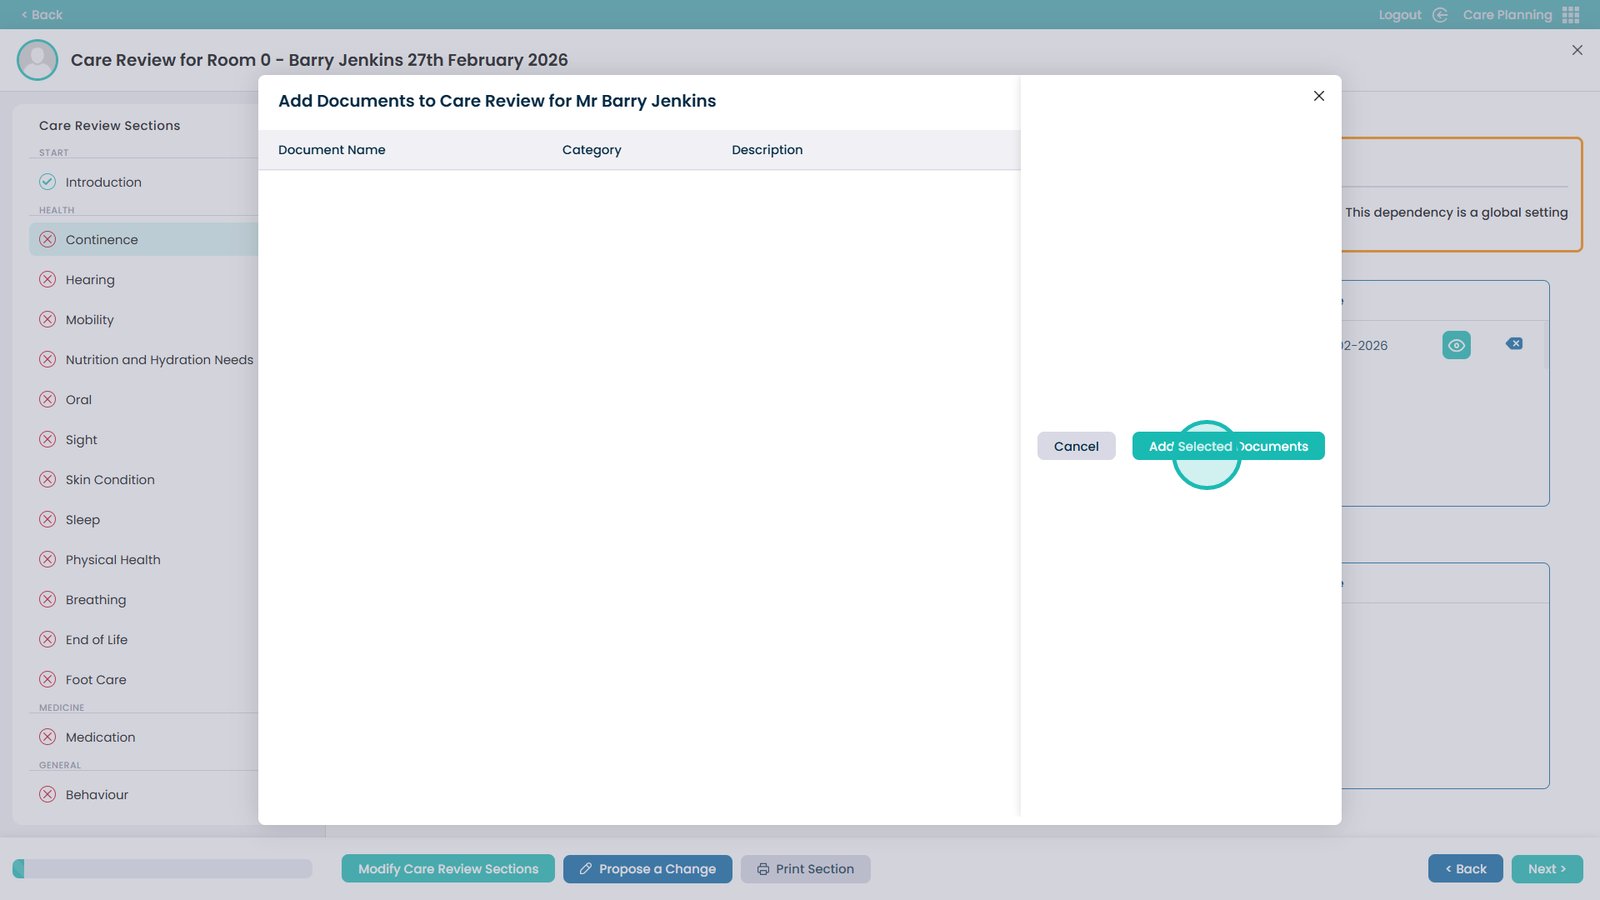Click Propose a Change button
This screenshot has width=1600, height=900.
pos(647,869)
